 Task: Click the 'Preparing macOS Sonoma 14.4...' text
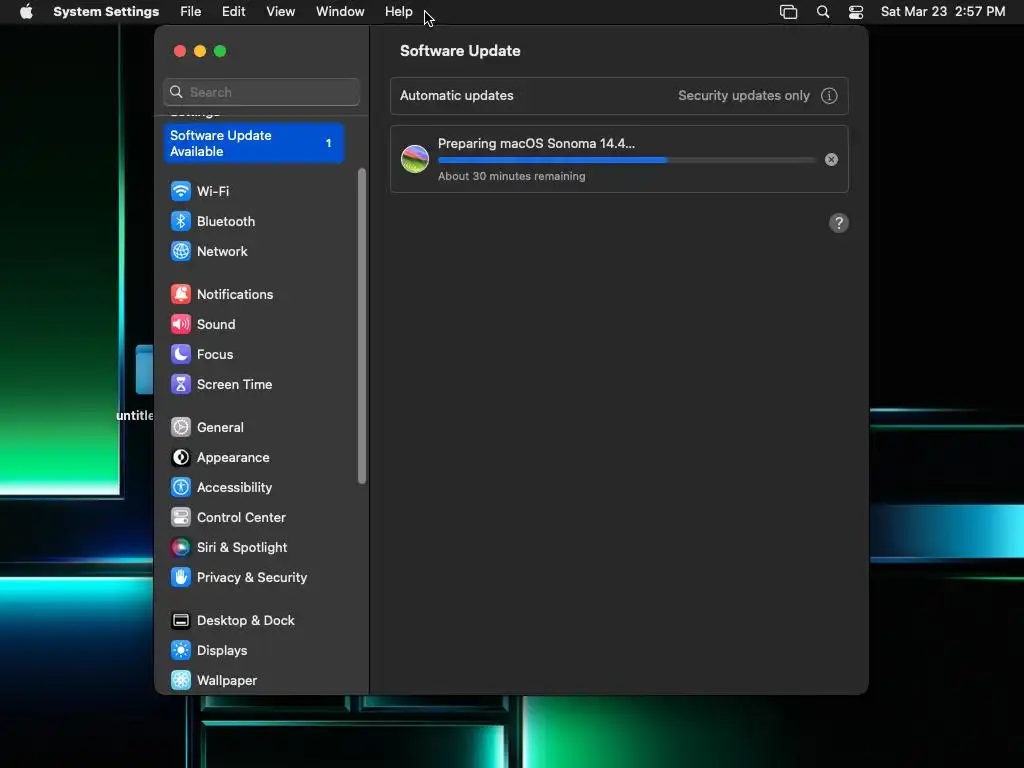(536, 144)
